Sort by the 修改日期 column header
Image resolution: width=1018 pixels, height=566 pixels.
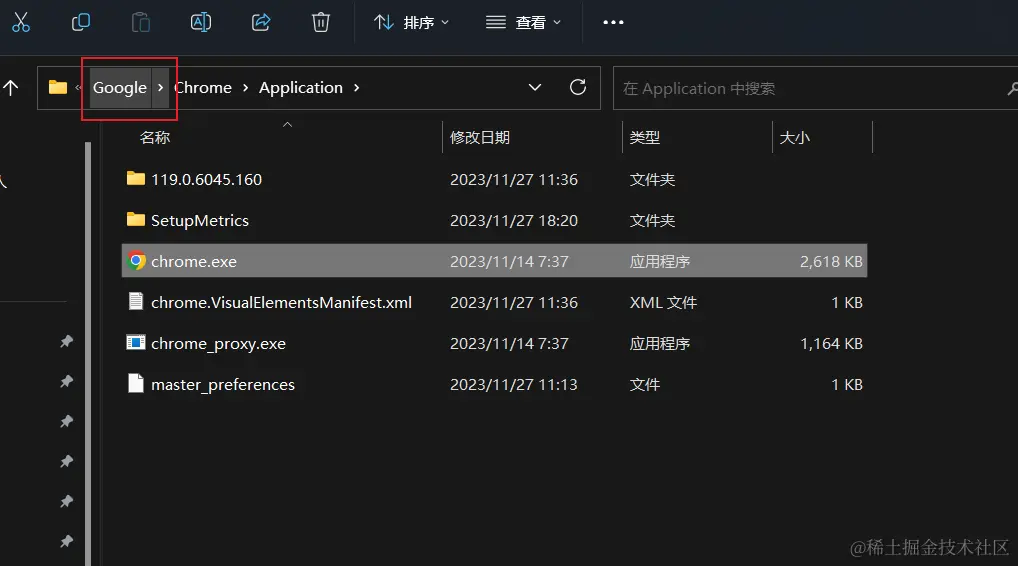click(480, 138)
